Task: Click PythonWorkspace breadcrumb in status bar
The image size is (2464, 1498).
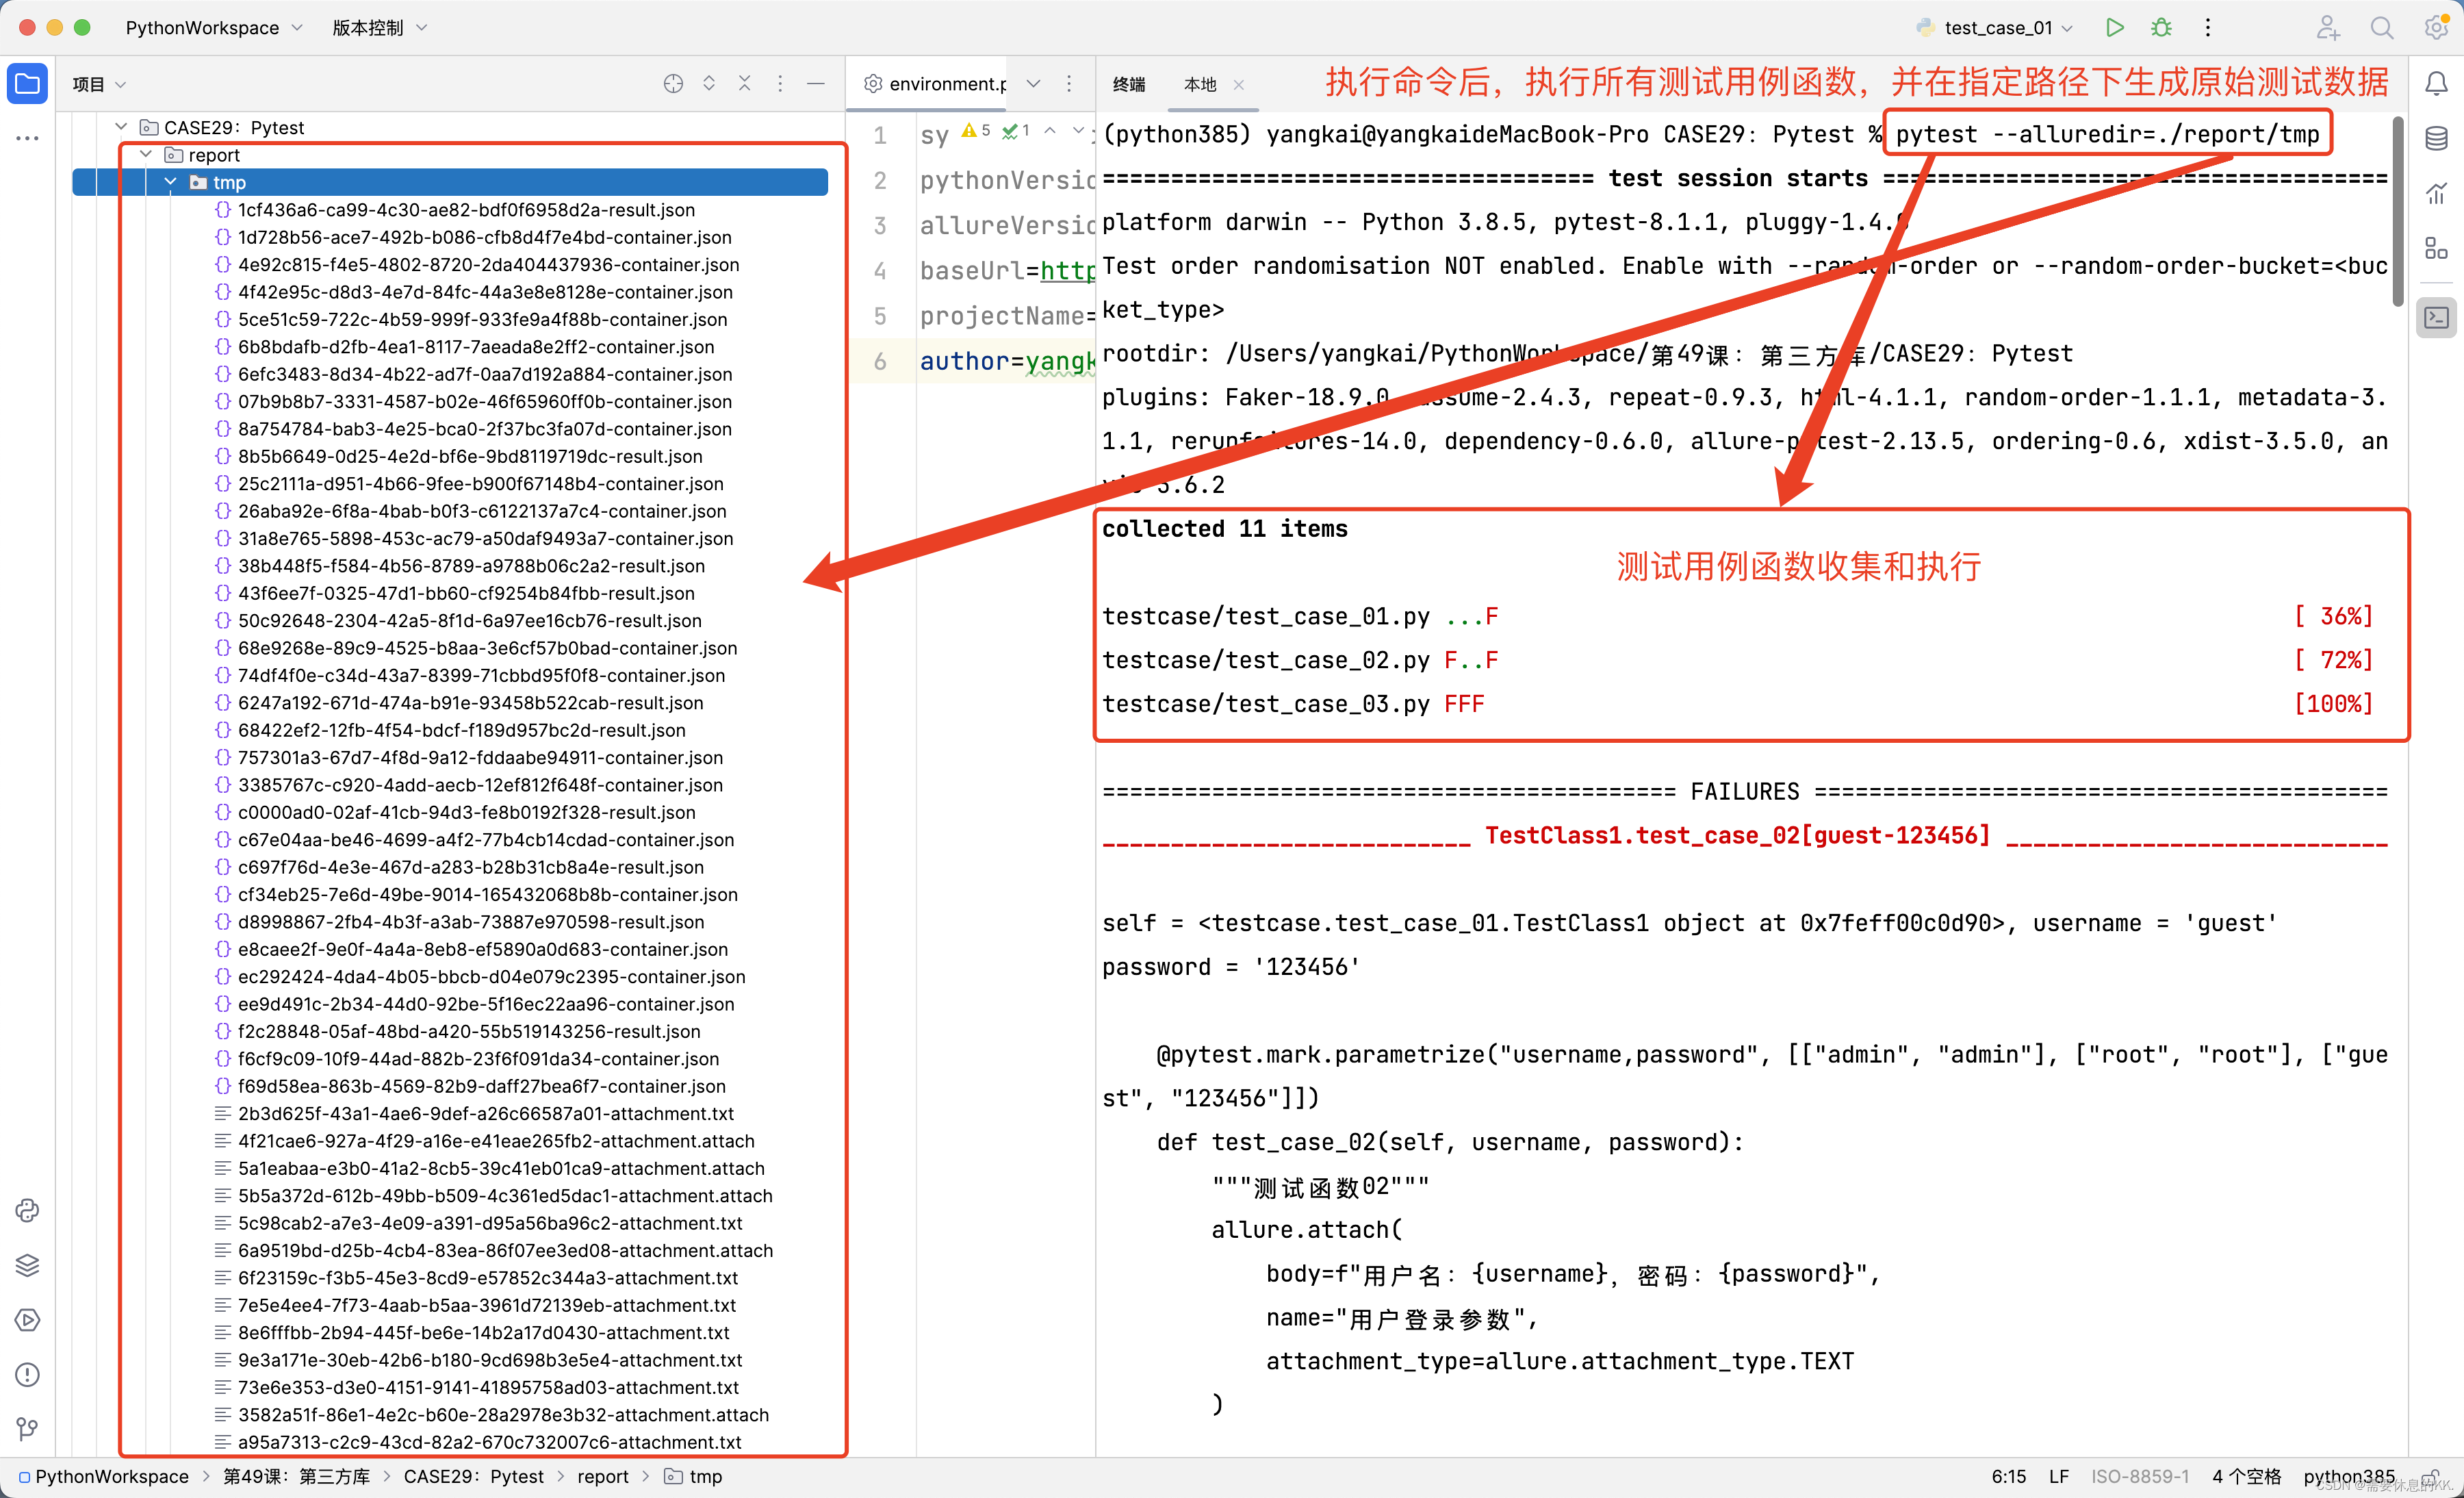Action: tap(104, 1477)
